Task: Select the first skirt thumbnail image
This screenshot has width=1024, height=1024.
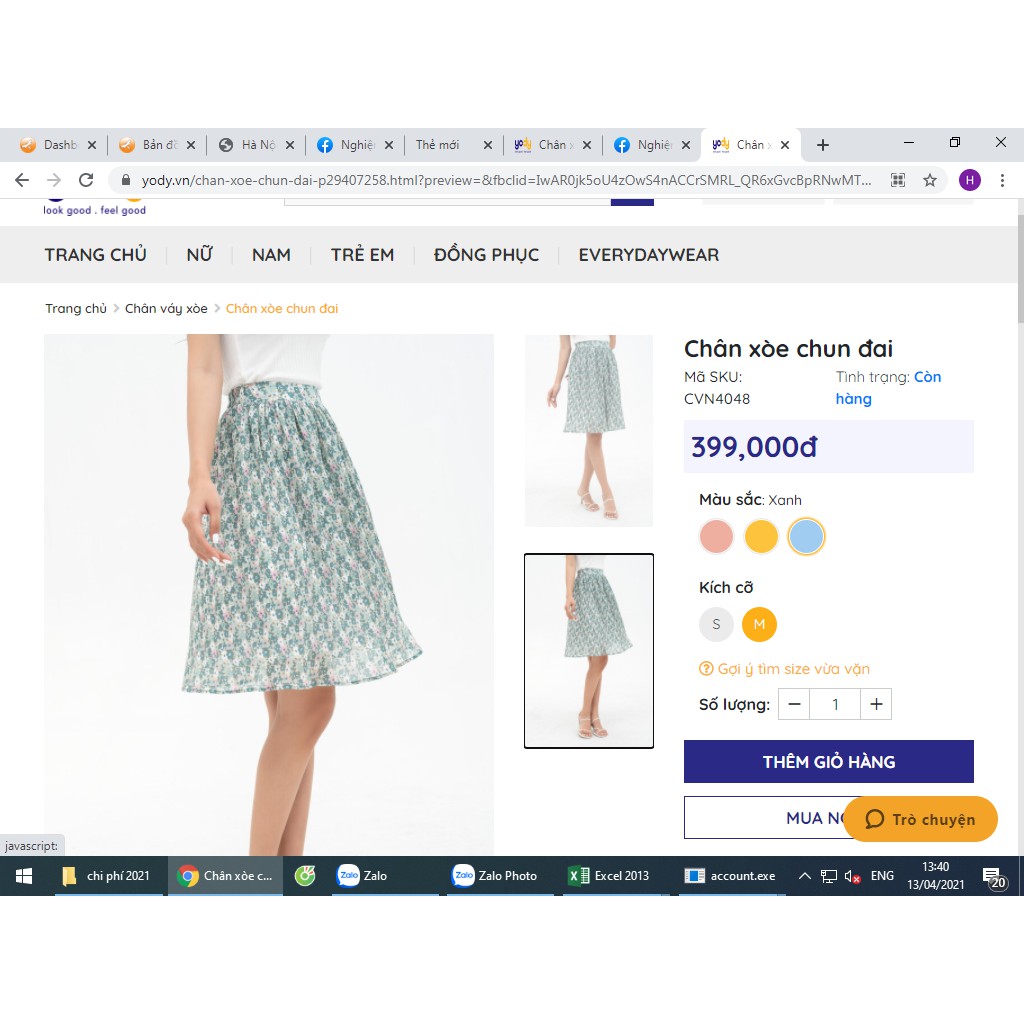Action: 589,430
